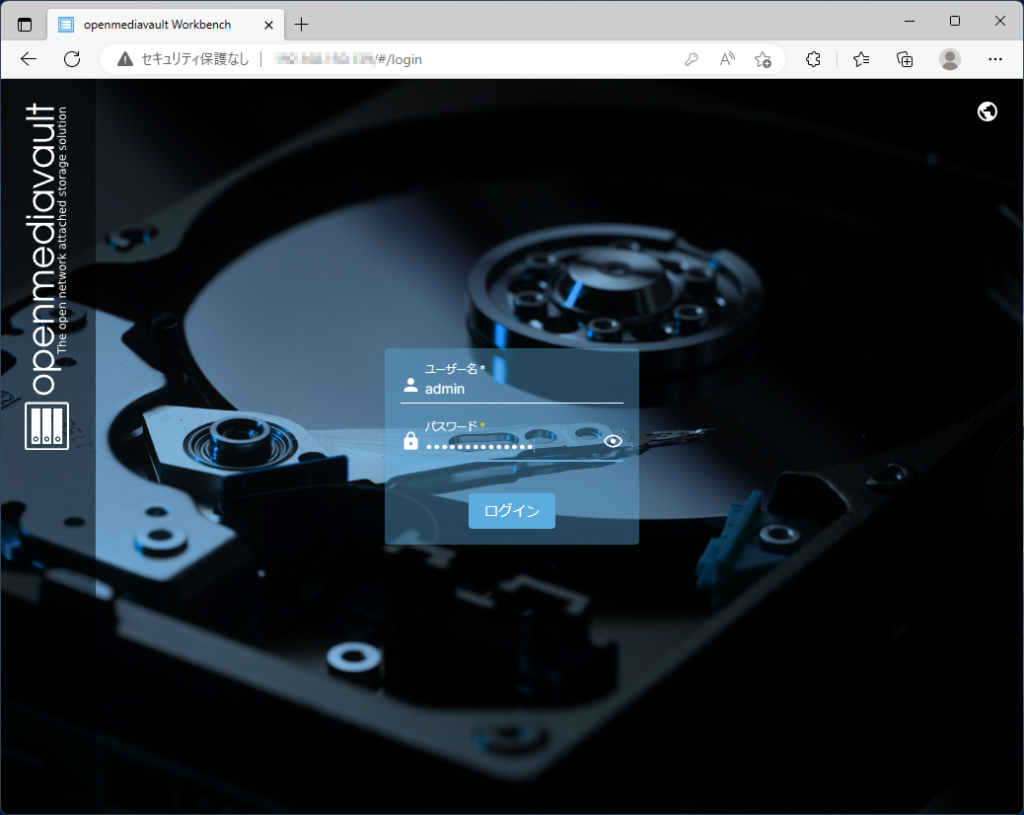Click the browser Back arrow
This screenshot has height=815, width=1024.
point(28,59)
